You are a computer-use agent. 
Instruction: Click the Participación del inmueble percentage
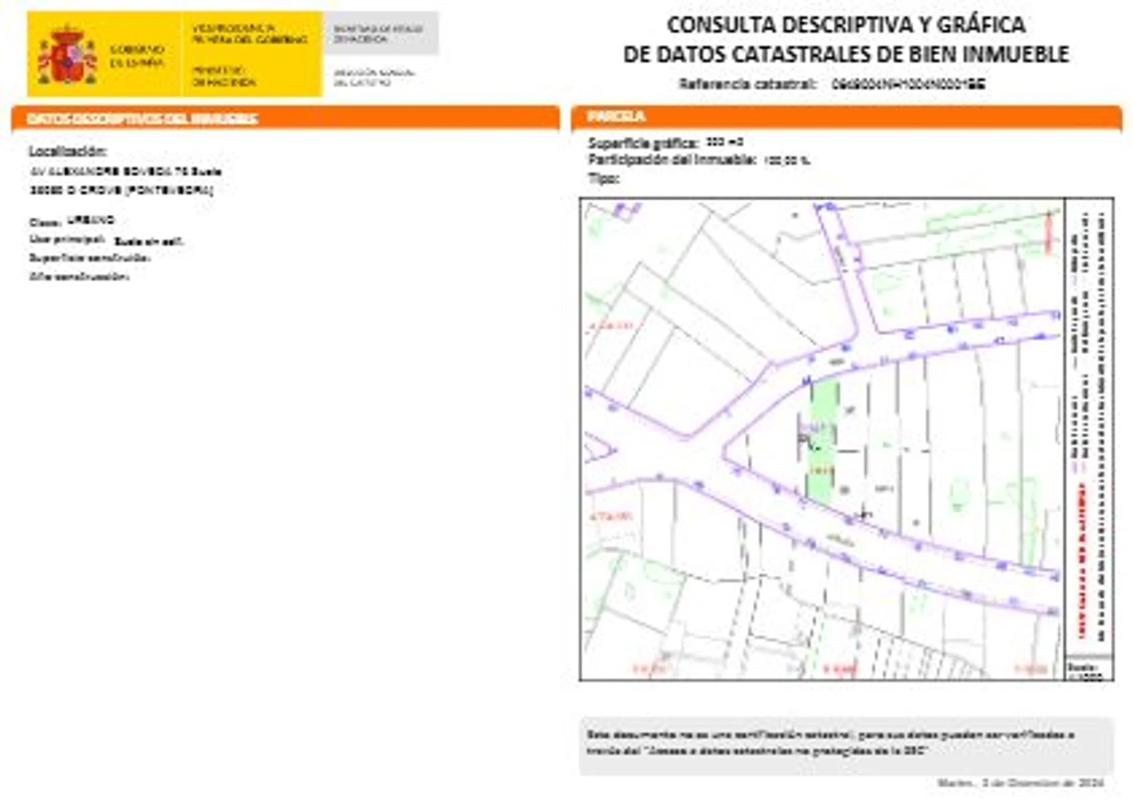(786, 160)
